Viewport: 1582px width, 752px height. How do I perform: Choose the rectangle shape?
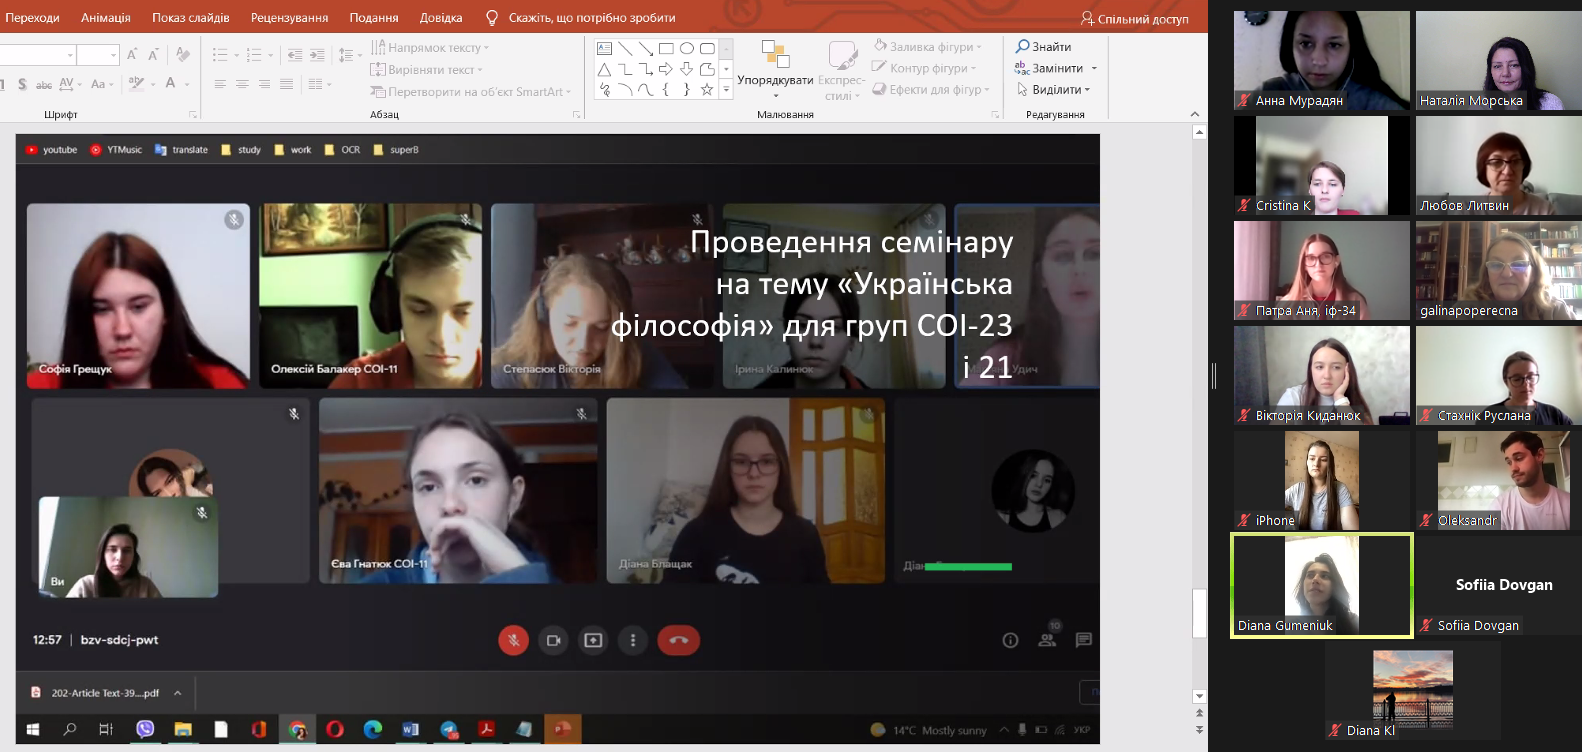click(666, 48)
